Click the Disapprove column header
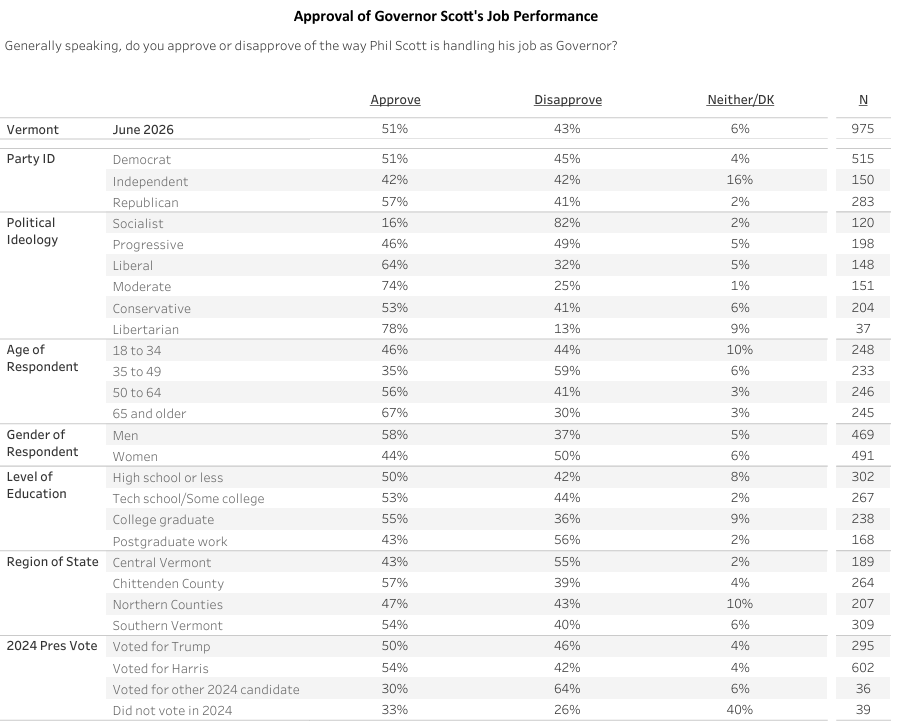 (x=568, y=100)
